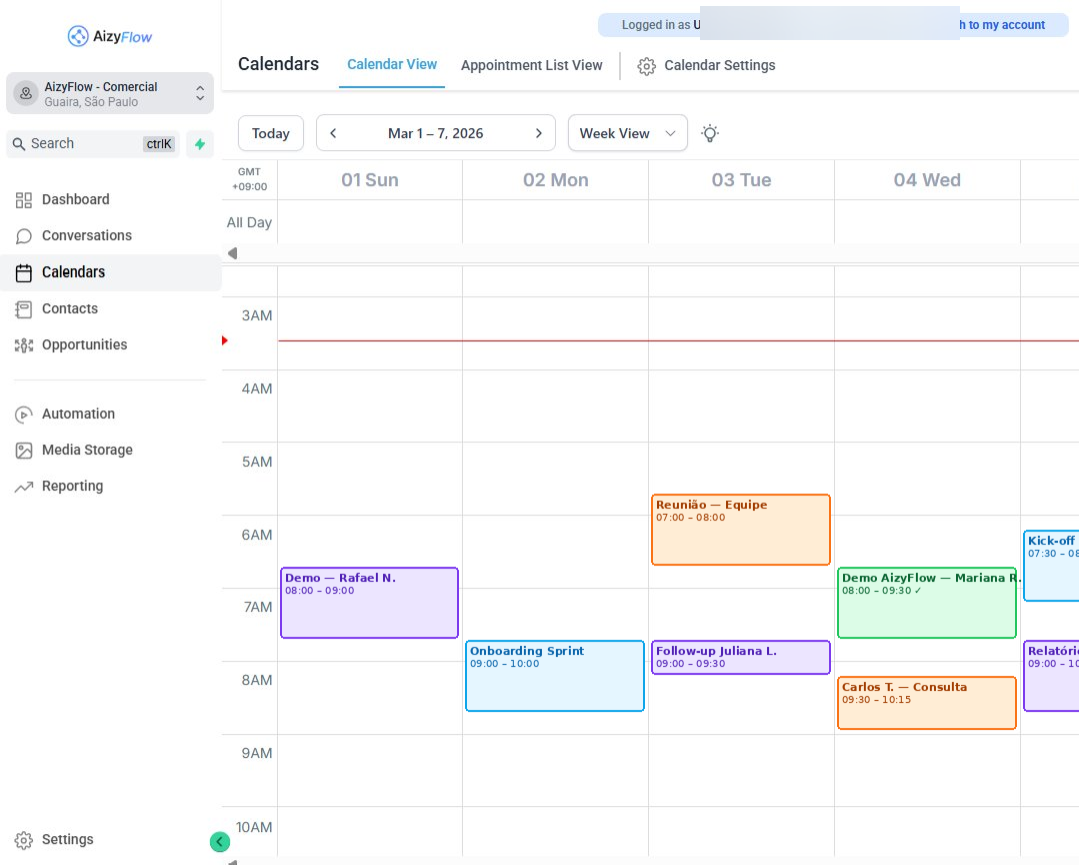Image resolution: width=1079 pixels, height=865 pixels.
Task: Open the Week View dropdown
Action: (627, 132)
